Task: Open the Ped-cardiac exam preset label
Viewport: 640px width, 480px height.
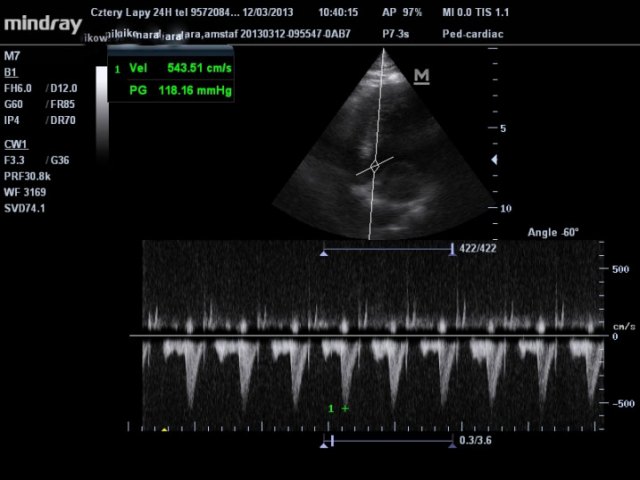Action: (476, 33)
